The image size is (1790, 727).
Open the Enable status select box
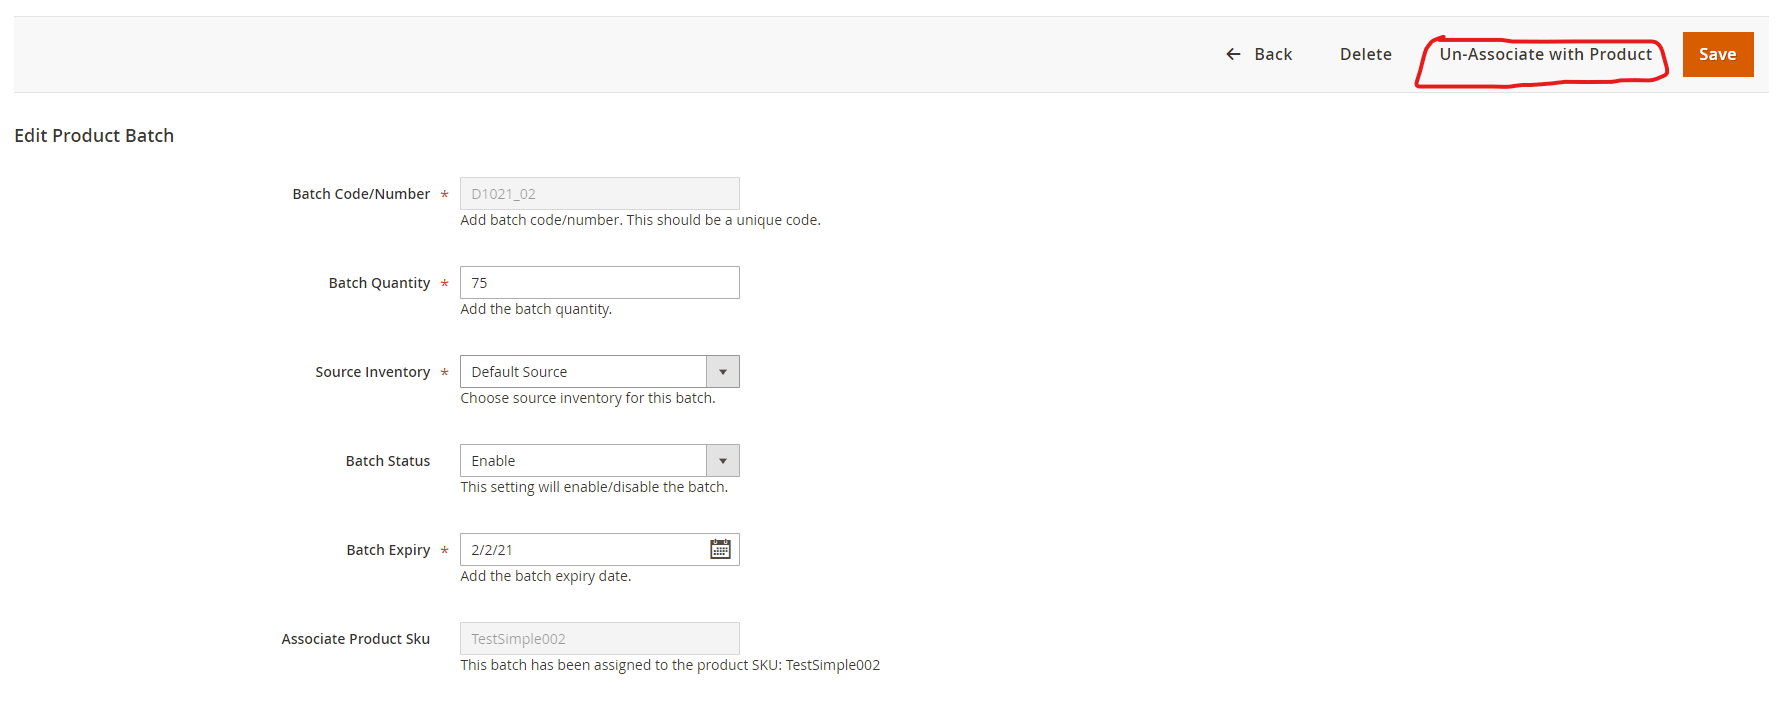[x=583, y=461]
